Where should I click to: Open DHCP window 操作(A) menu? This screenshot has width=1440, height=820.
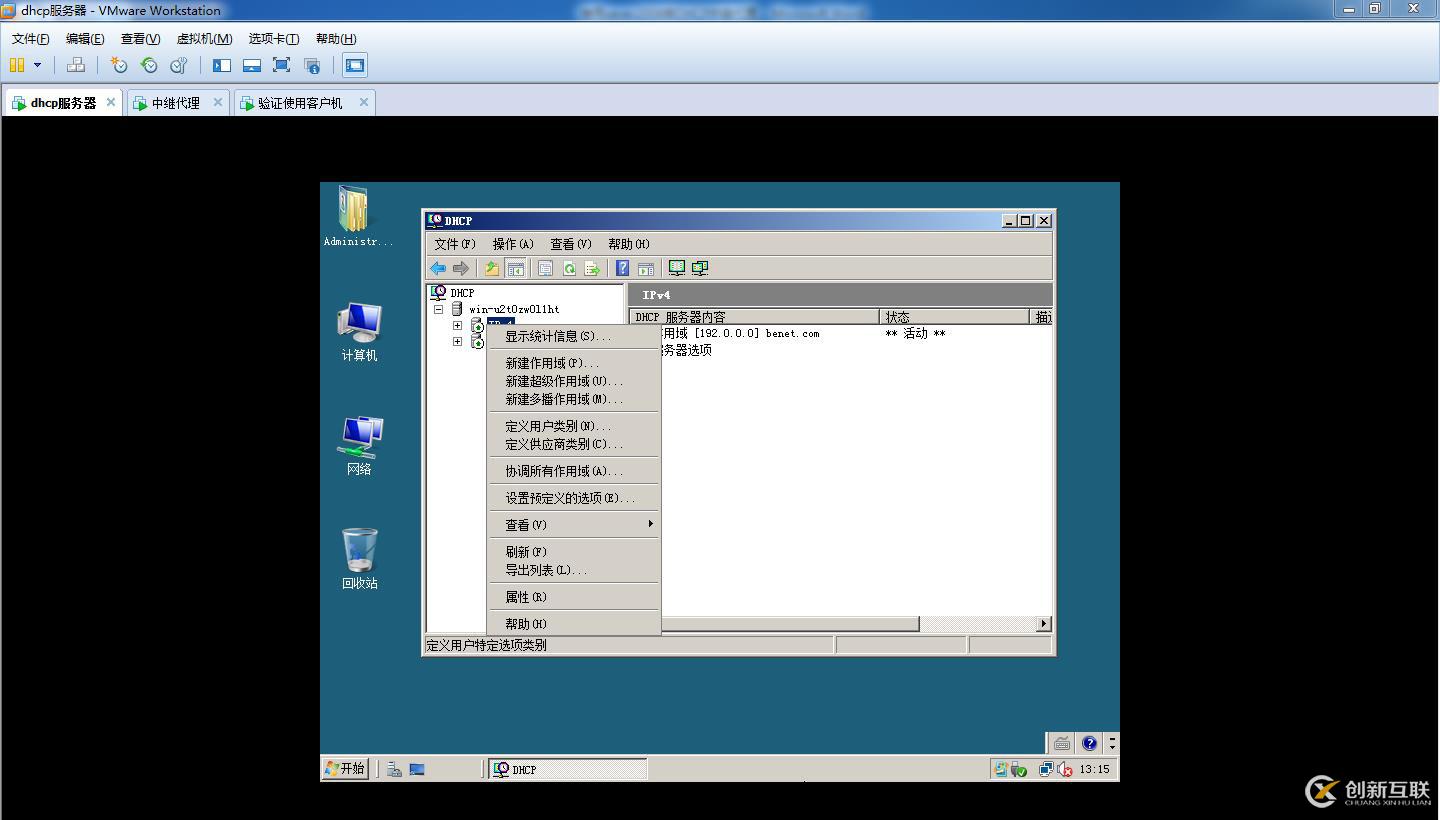coord(513,244)
